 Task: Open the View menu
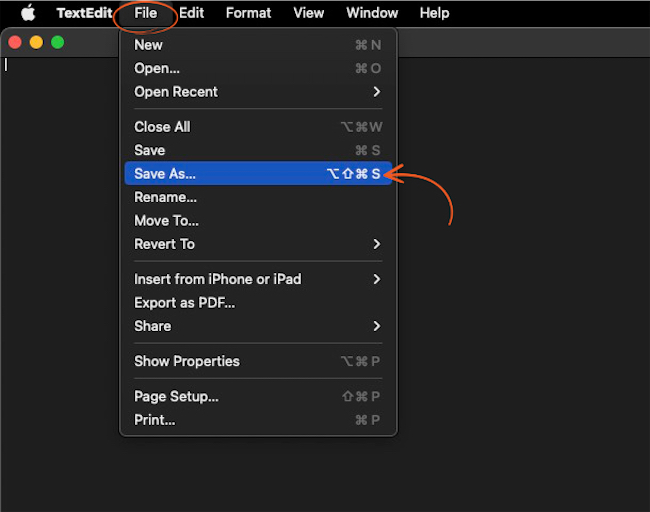pos(309,13)
